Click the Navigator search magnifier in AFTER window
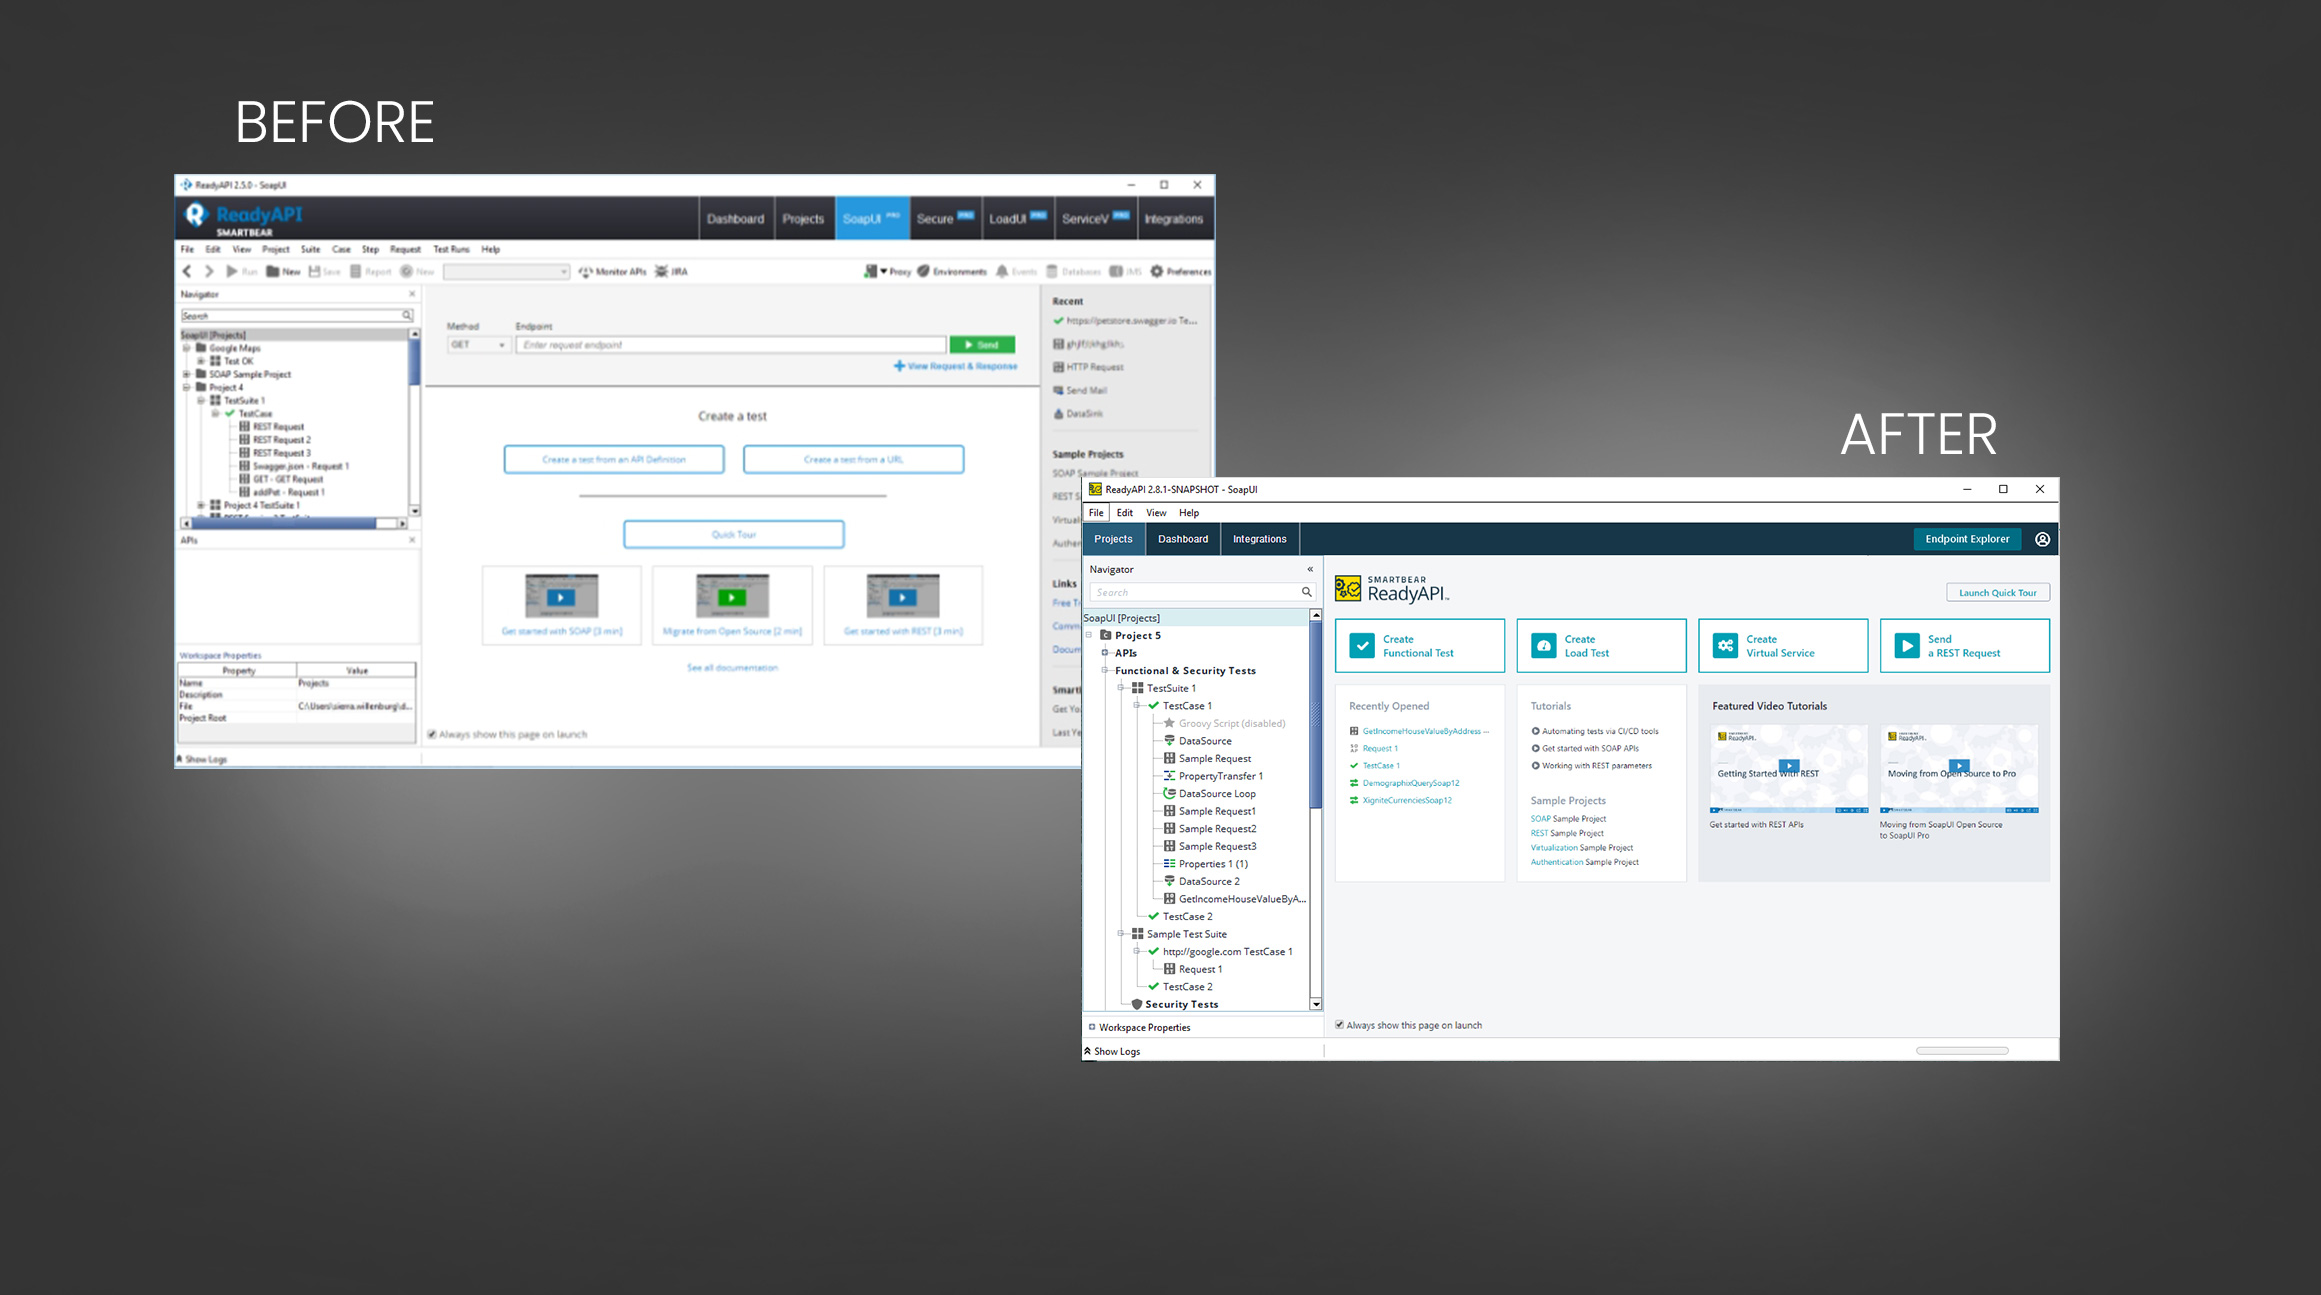 1306,592
